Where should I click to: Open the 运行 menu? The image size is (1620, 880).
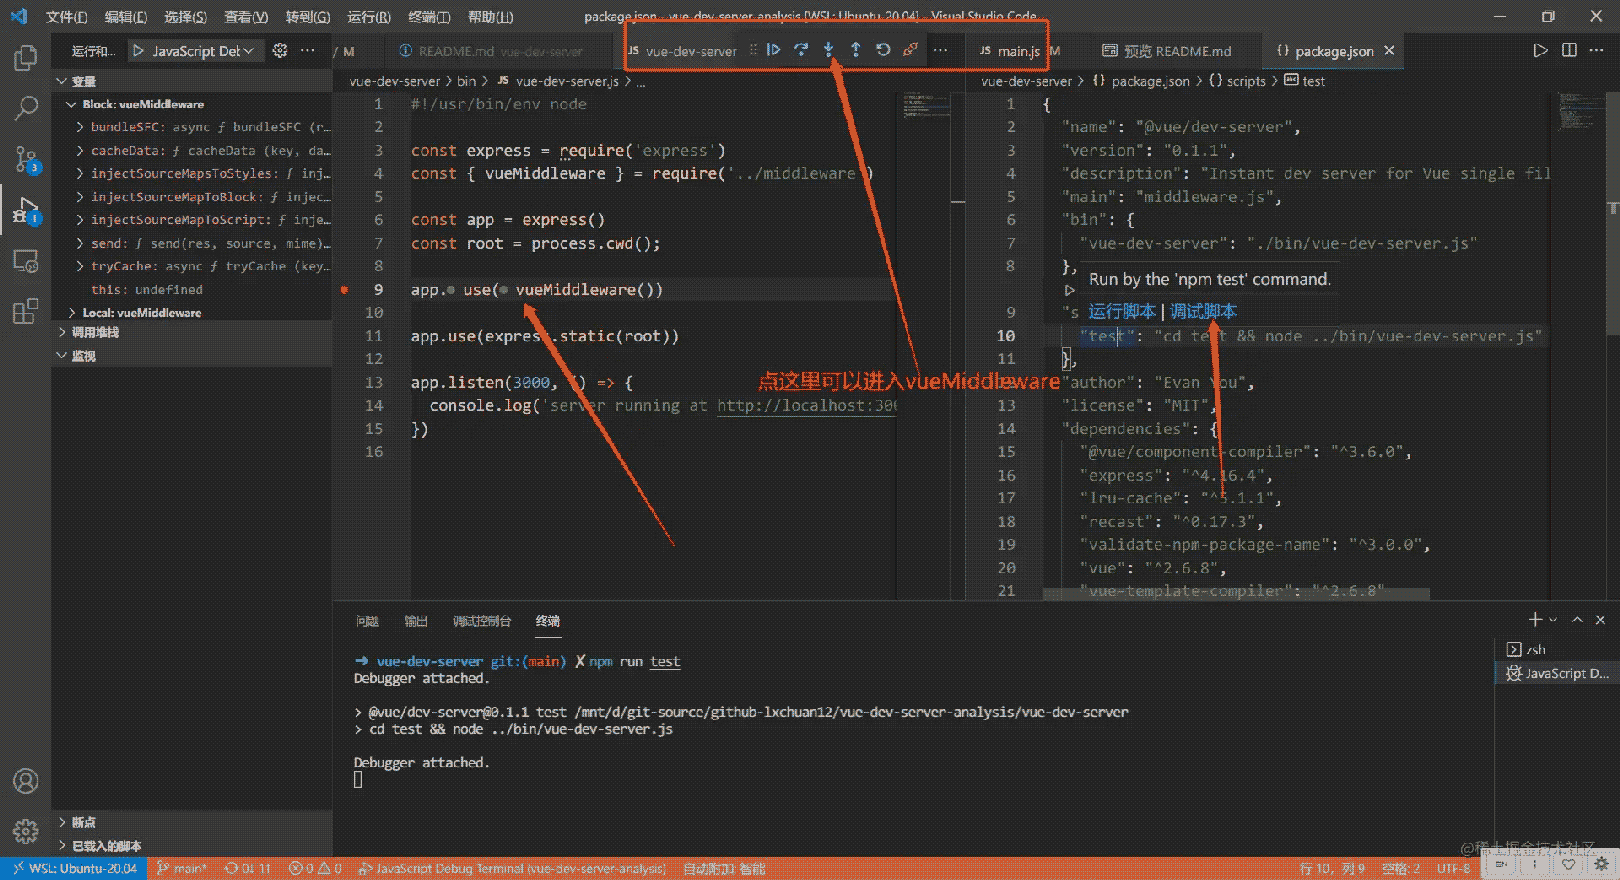click(369, 17)
